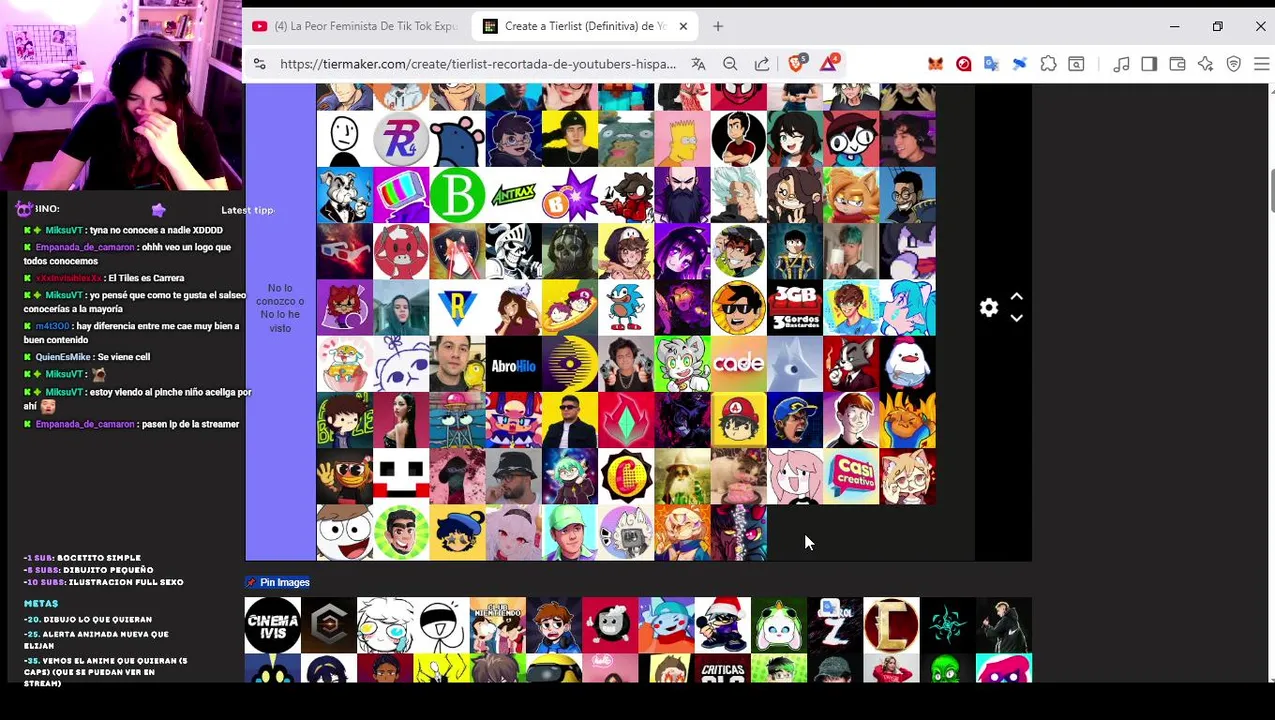Open the Brave VPN shield icon

(x=1233, y=64)
